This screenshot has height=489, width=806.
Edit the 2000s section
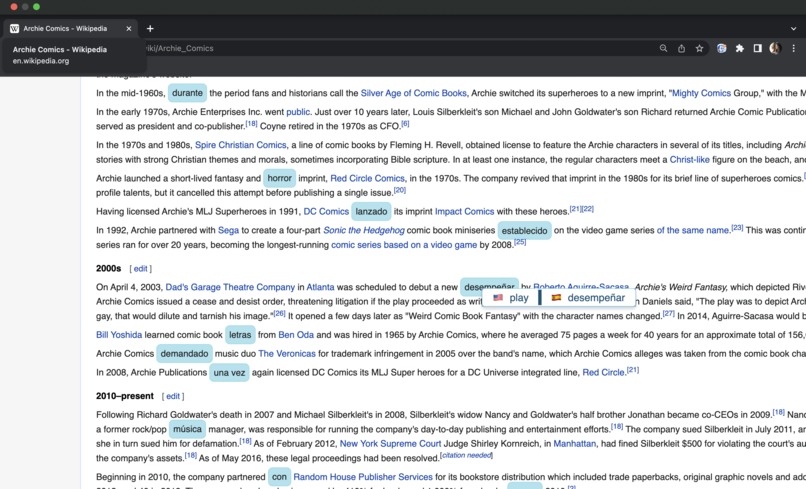pyautogui.click(x=140, y=268)
